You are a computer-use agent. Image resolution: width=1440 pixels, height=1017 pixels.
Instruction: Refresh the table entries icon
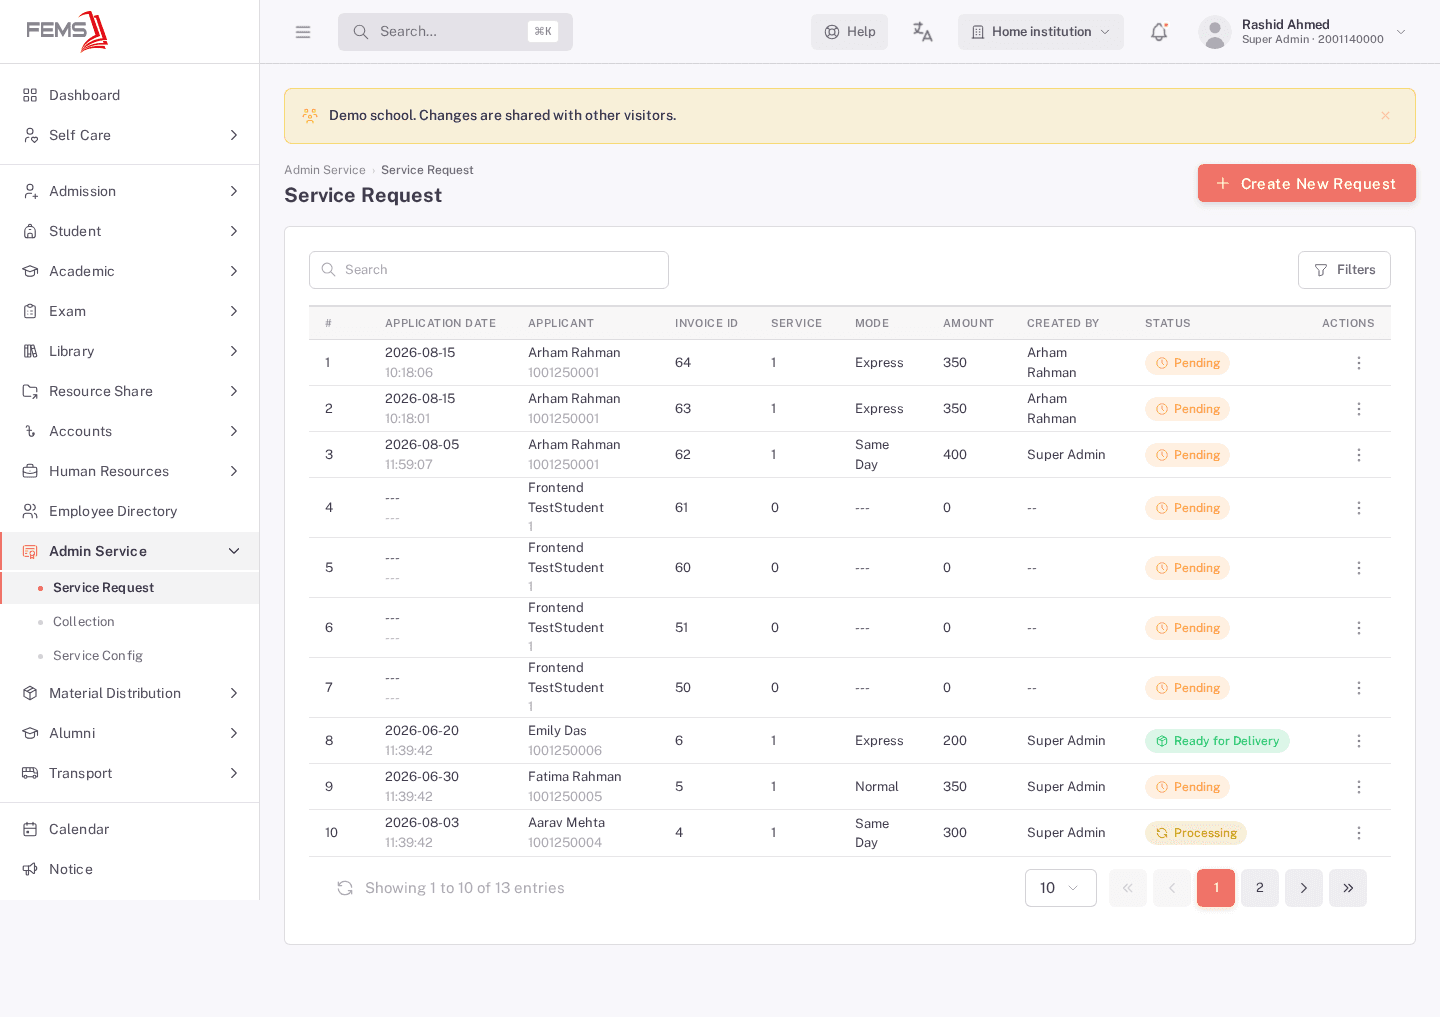345,888
